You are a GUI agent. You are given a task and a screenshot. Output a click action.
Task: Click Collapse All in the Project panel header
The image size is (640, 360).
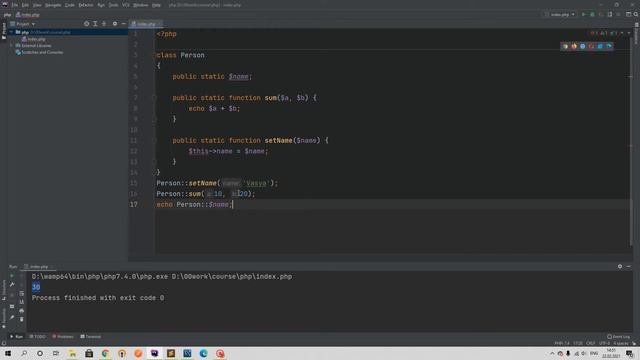[x=104, y=24]
